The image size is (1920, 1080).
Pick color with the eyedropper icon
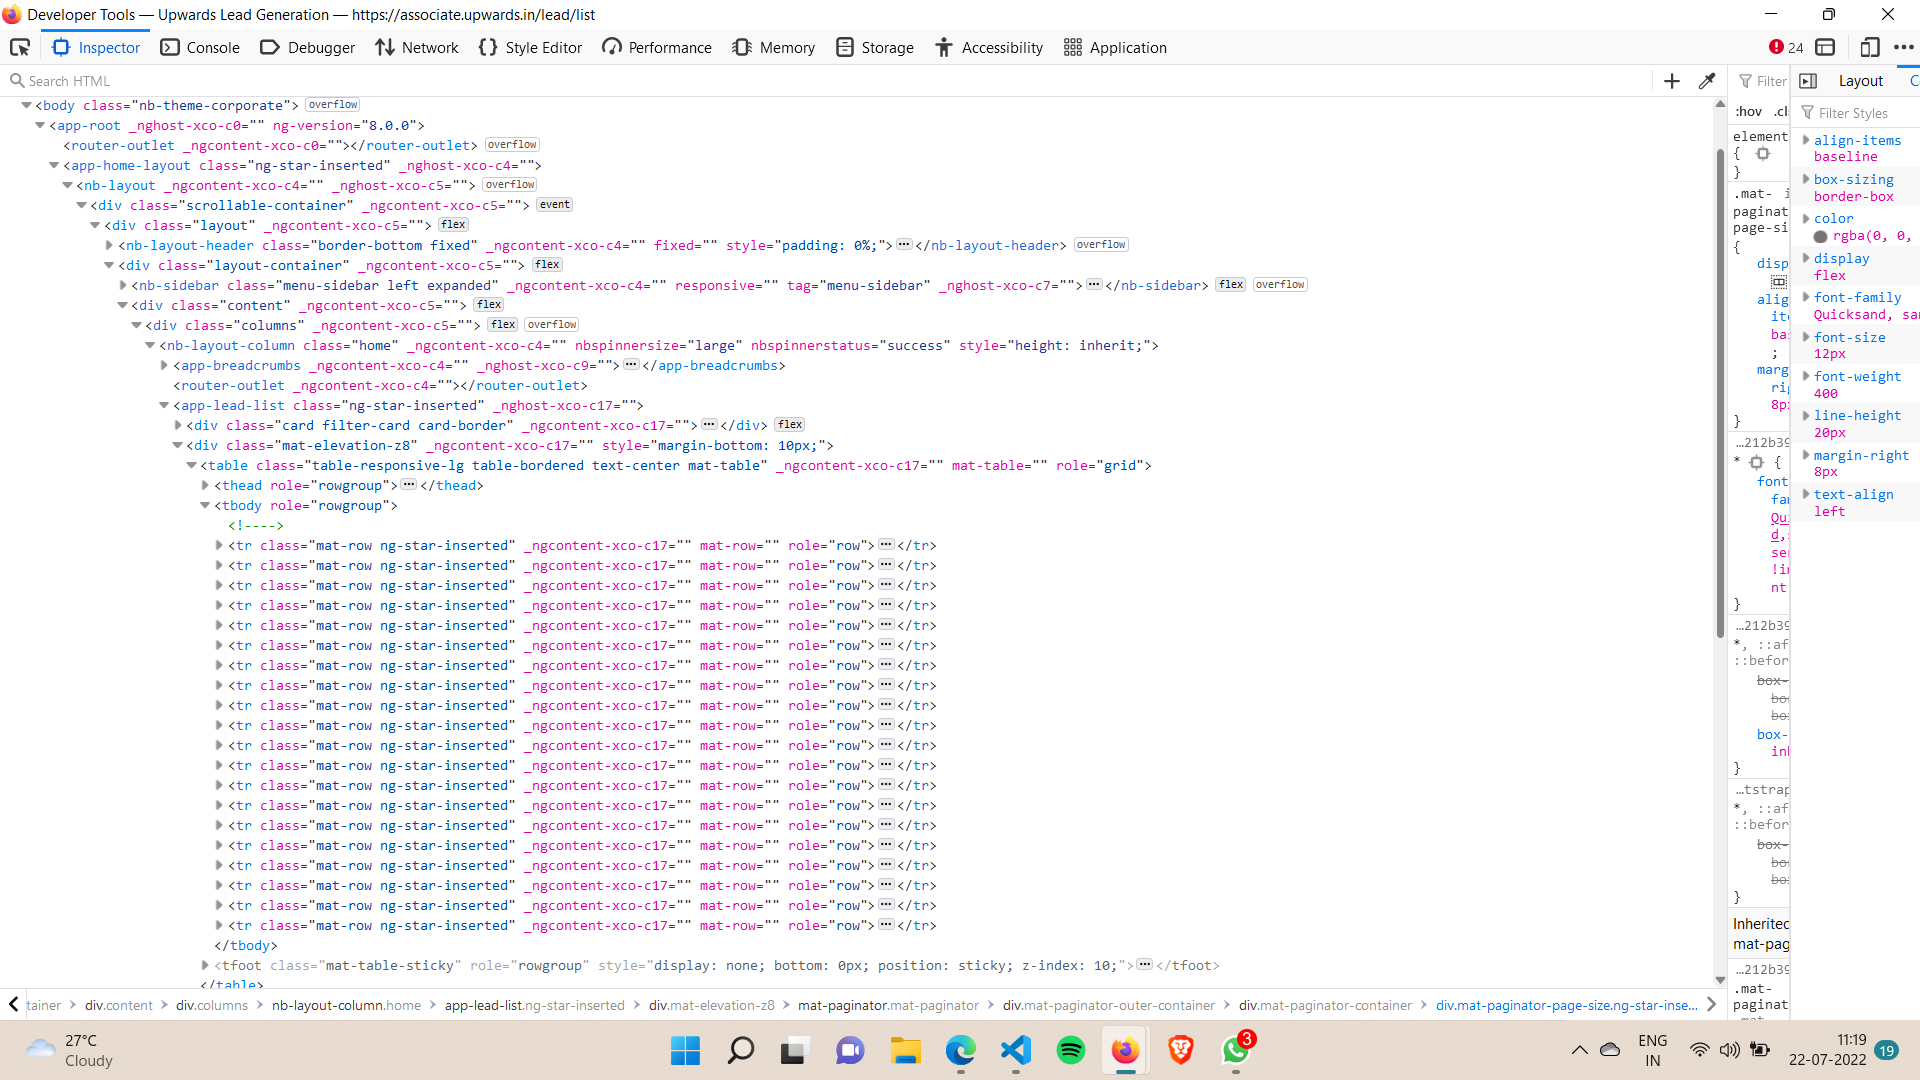[1707, 81]
